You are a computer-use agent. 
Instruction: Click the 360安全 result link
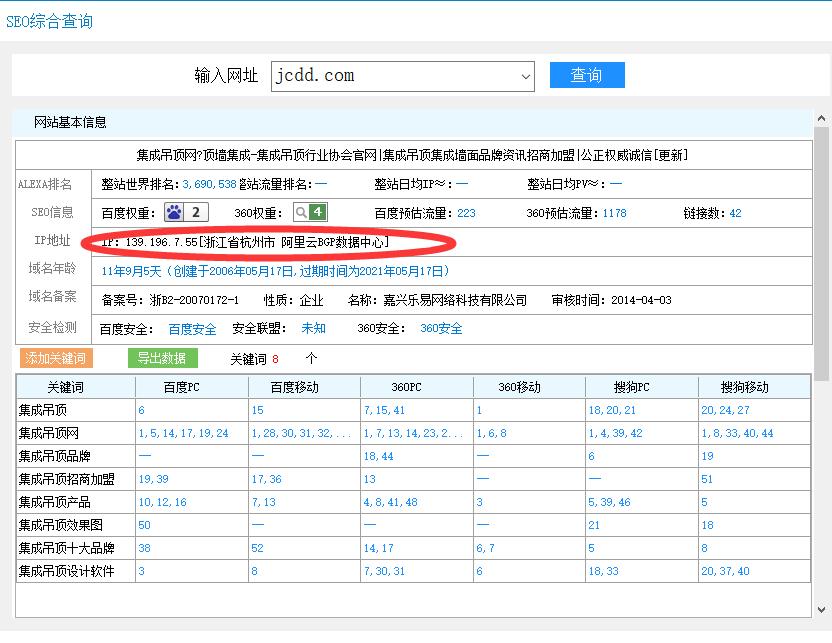441,328
